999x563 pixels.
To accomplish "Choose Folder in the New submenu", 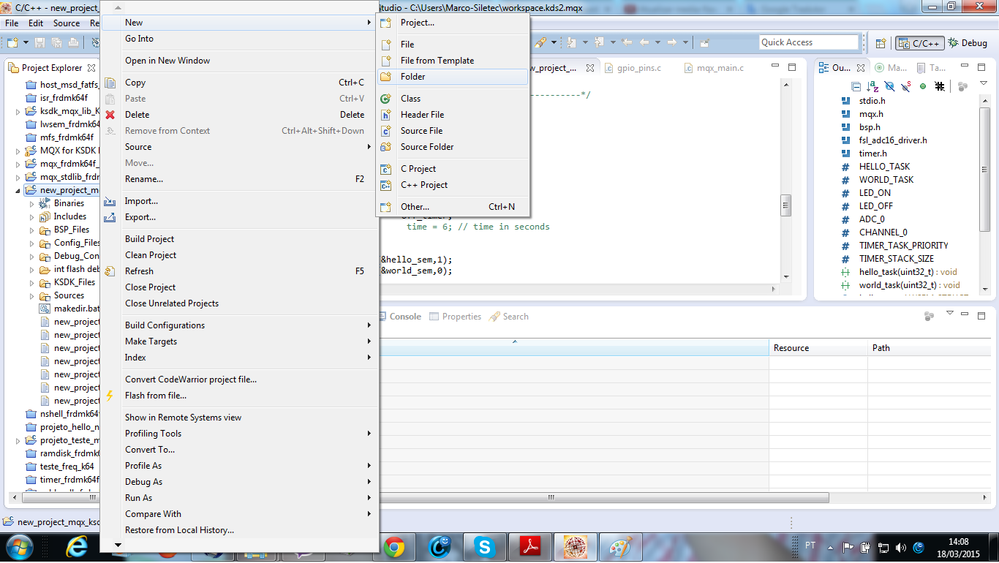I will tap(452, 76).
